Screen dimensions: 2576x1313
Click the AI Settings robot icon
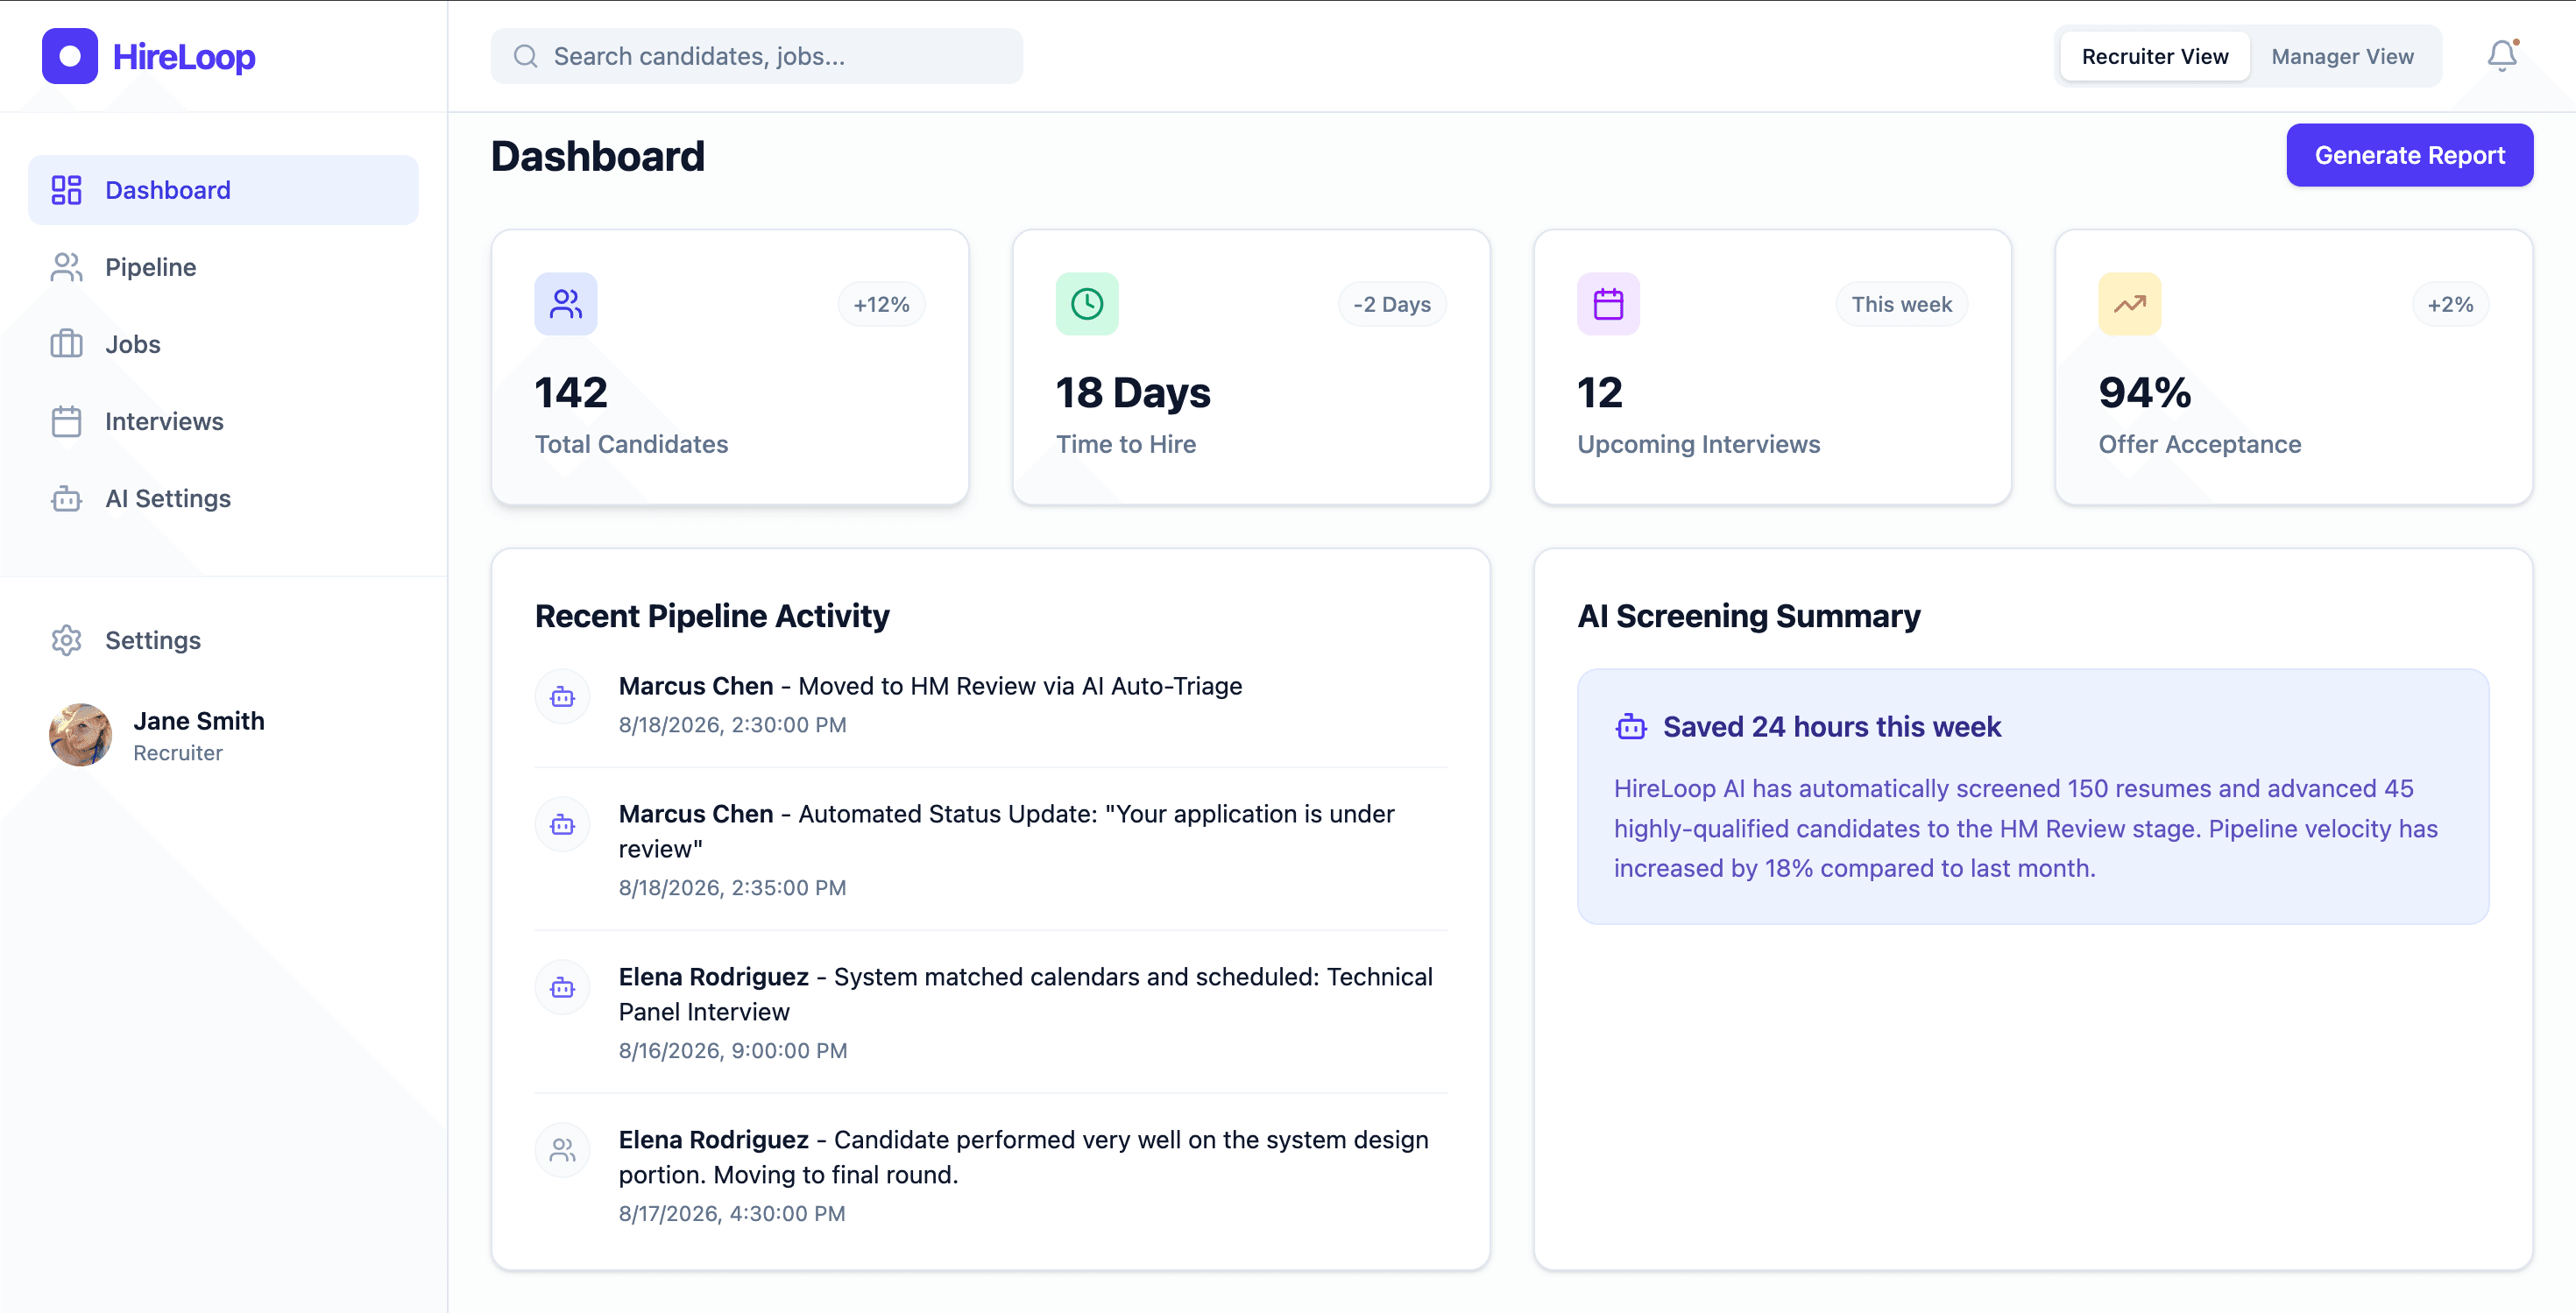pyautogui.click(x=66, y=498)
